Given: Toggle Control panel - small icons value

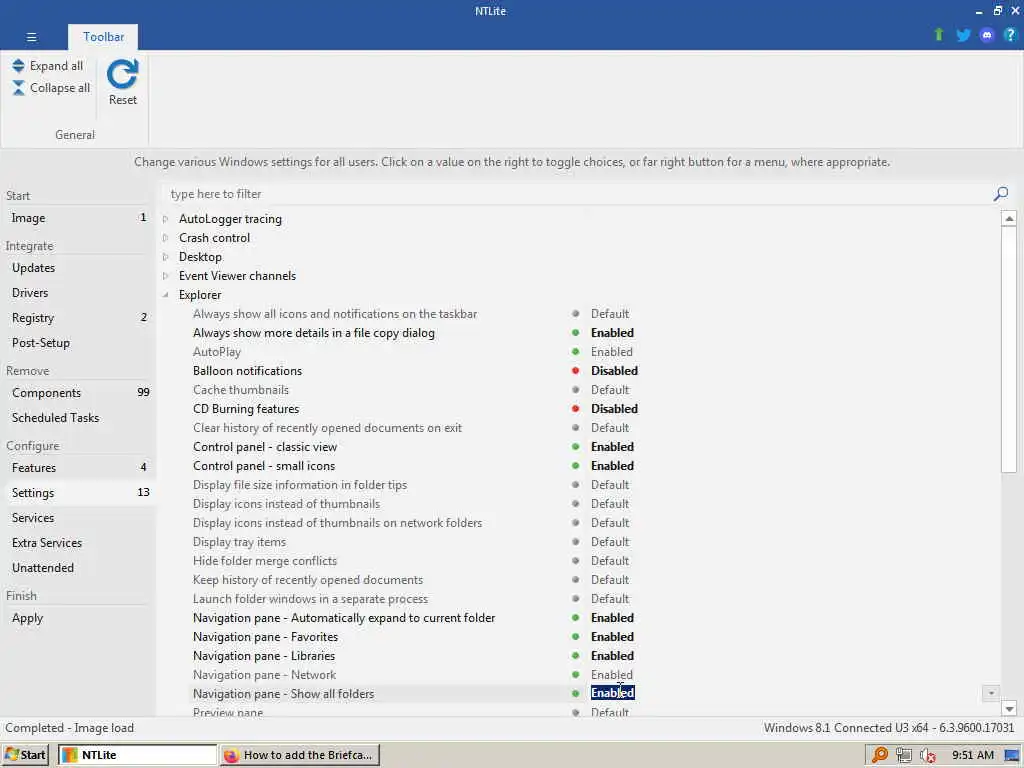Looking at the screenshot, I should (612, 466).
